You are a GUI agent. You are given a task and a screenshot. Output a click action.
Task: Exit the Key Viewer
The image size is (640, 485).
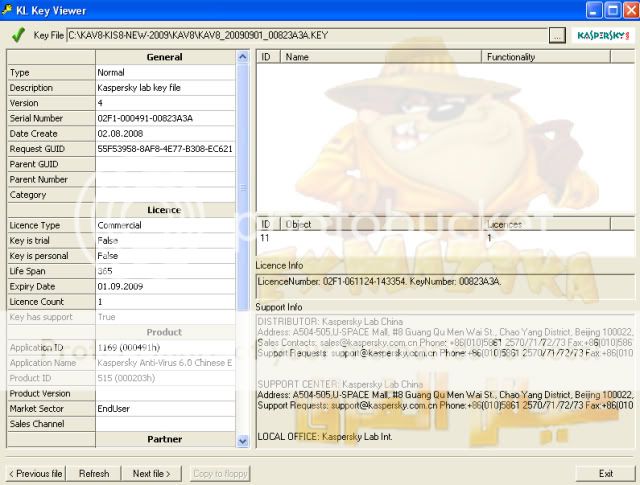click(x=606, y=474)
